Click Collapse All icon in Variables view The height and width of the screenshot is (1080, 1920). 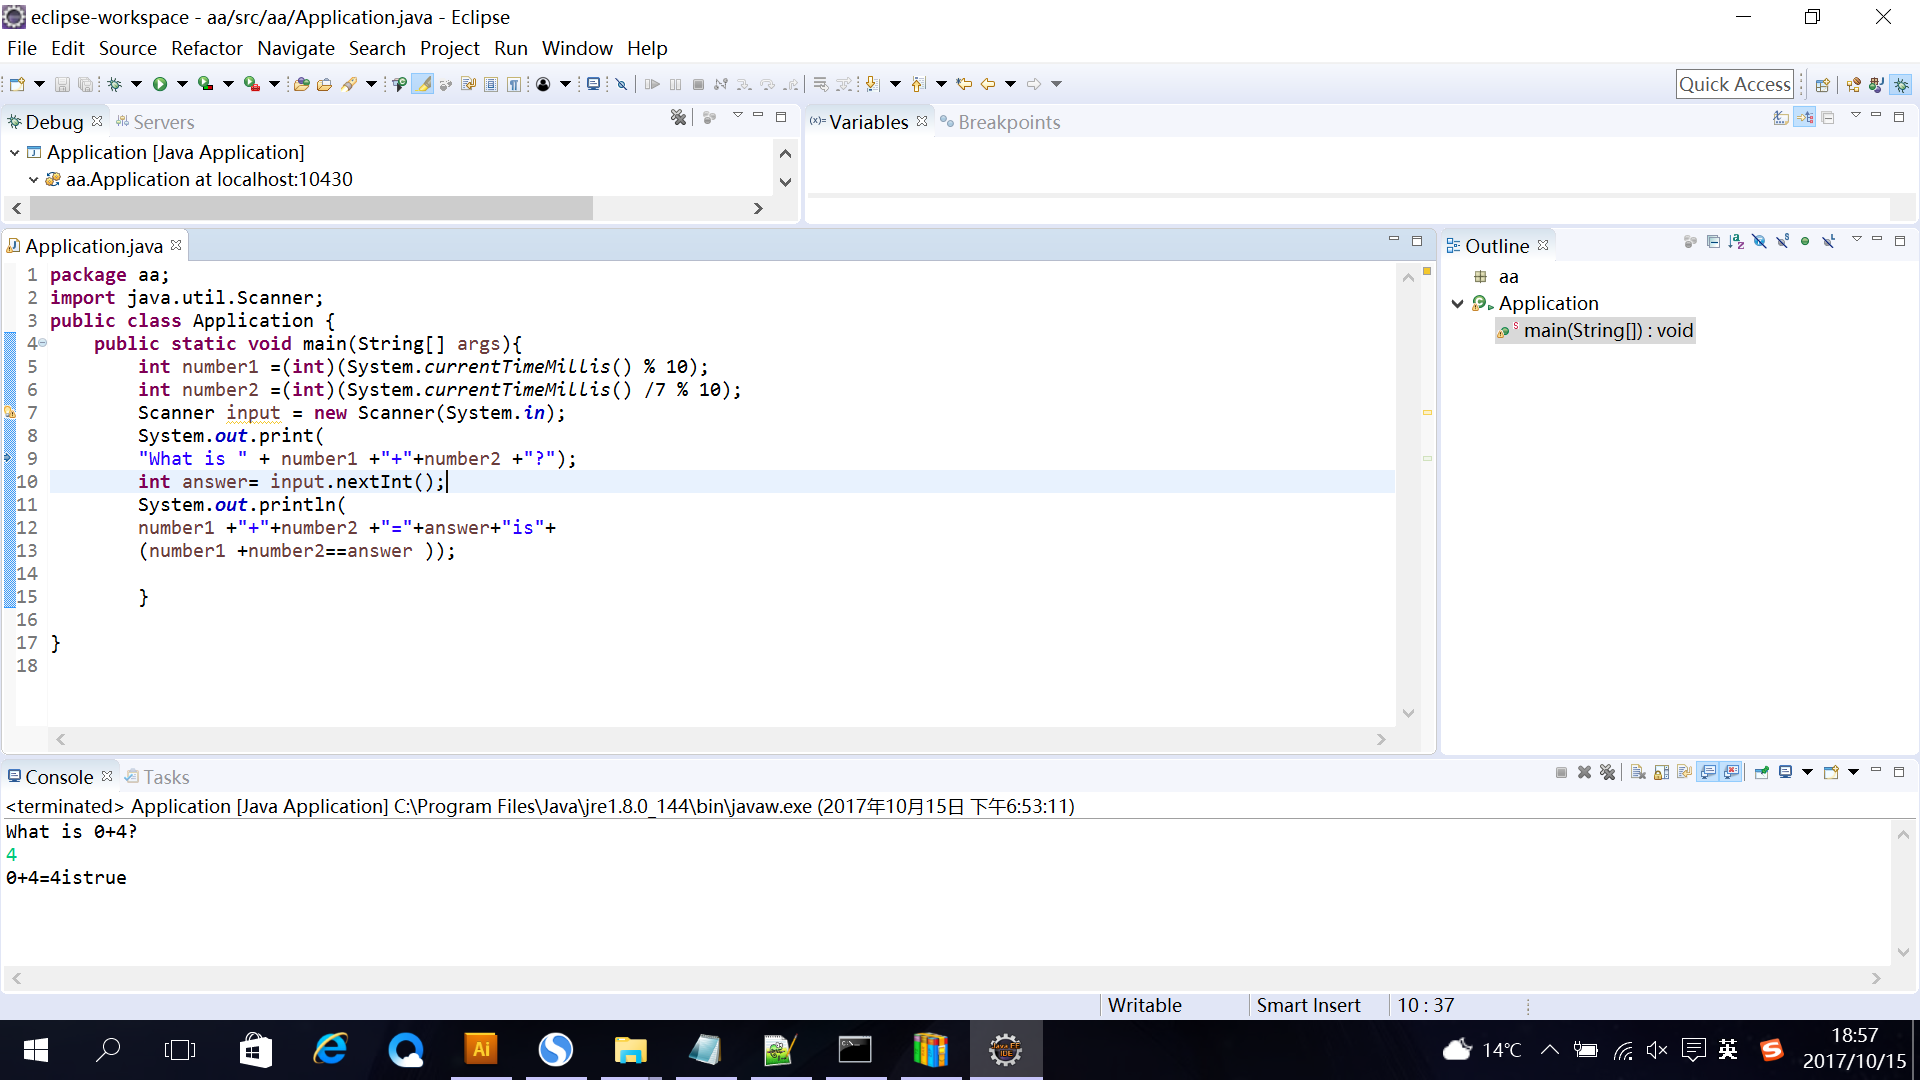pos(1828,117)
